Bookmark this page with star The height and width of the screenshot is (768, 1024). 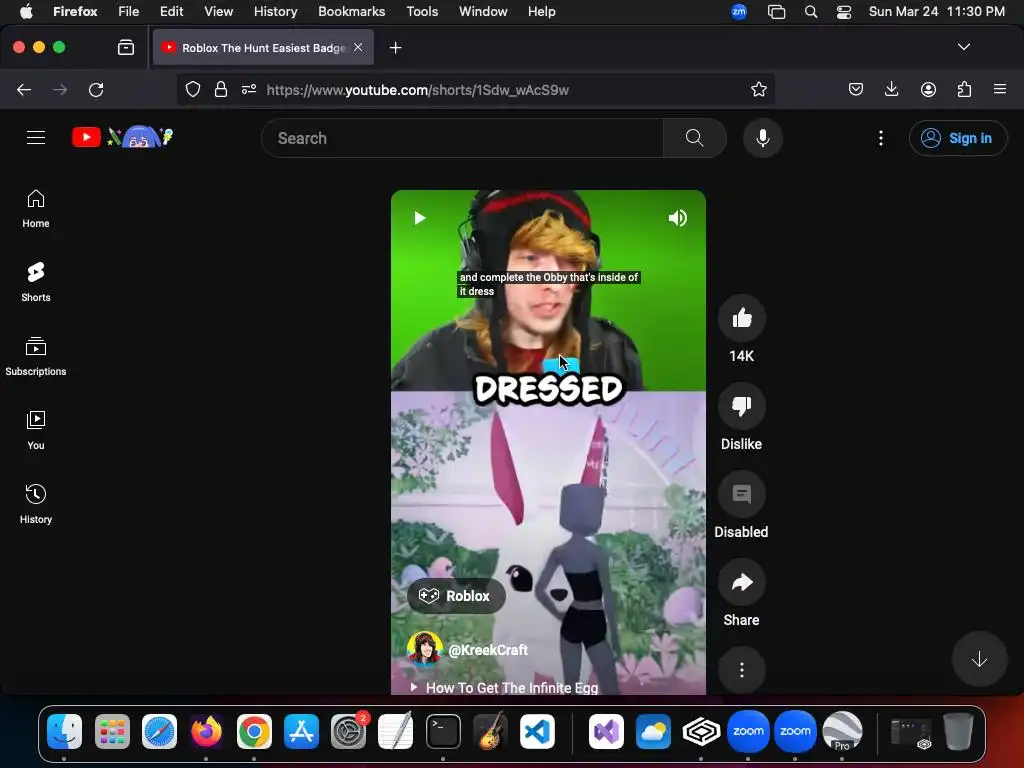[758, 89]
